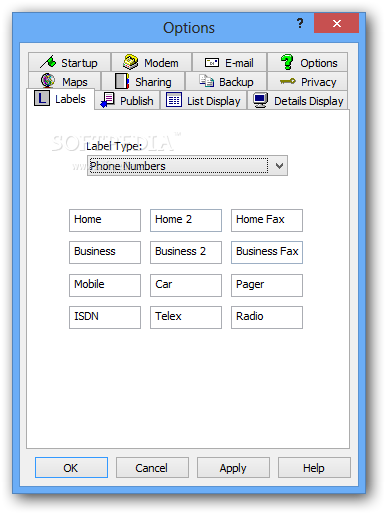Open the Label Type dropdown arrow
Viewport: 386px width, 514px height.
click(279, 166)
